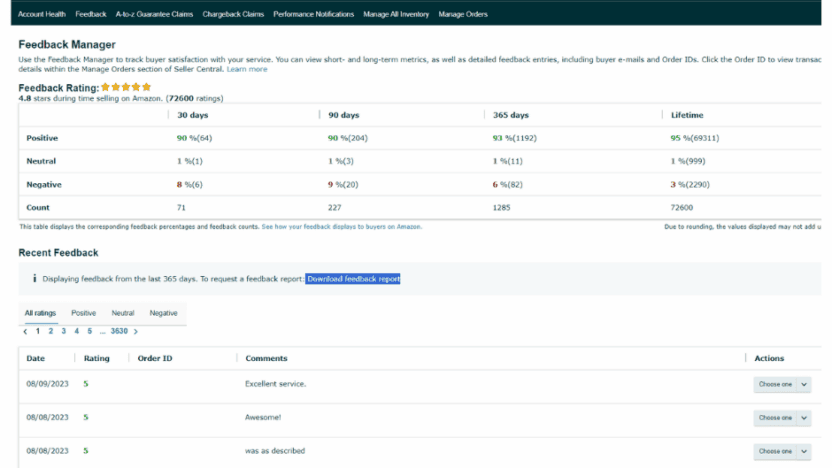
Task: Open Actions dropdown for Awesome! feedback row
Action: pyautogui.click(x=781, y=417)
